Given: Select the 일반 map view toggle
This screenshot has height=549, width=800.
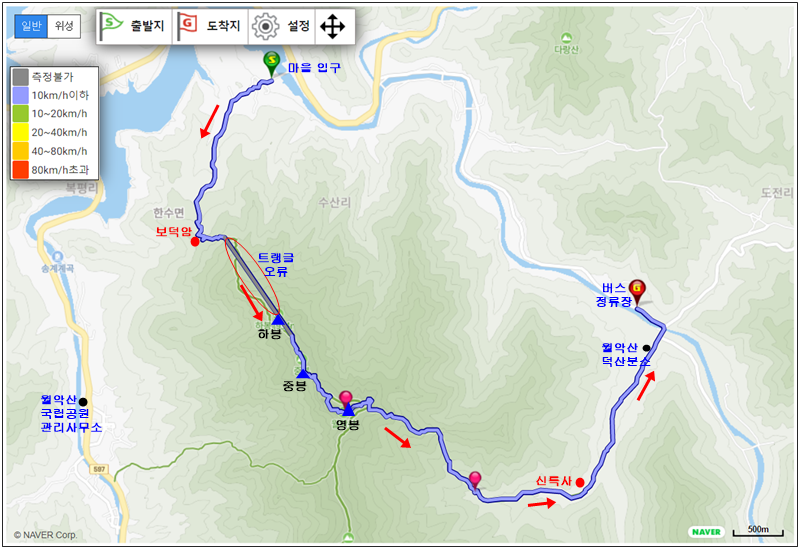Looking at the screenshot, I should coord(31,26).
